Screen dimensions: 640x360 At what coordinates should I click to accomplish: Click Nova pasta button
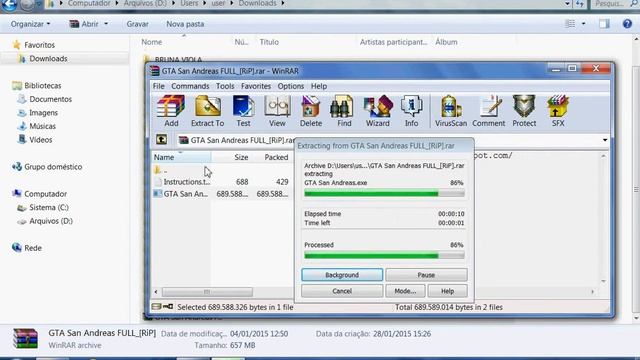pos(185,24)
